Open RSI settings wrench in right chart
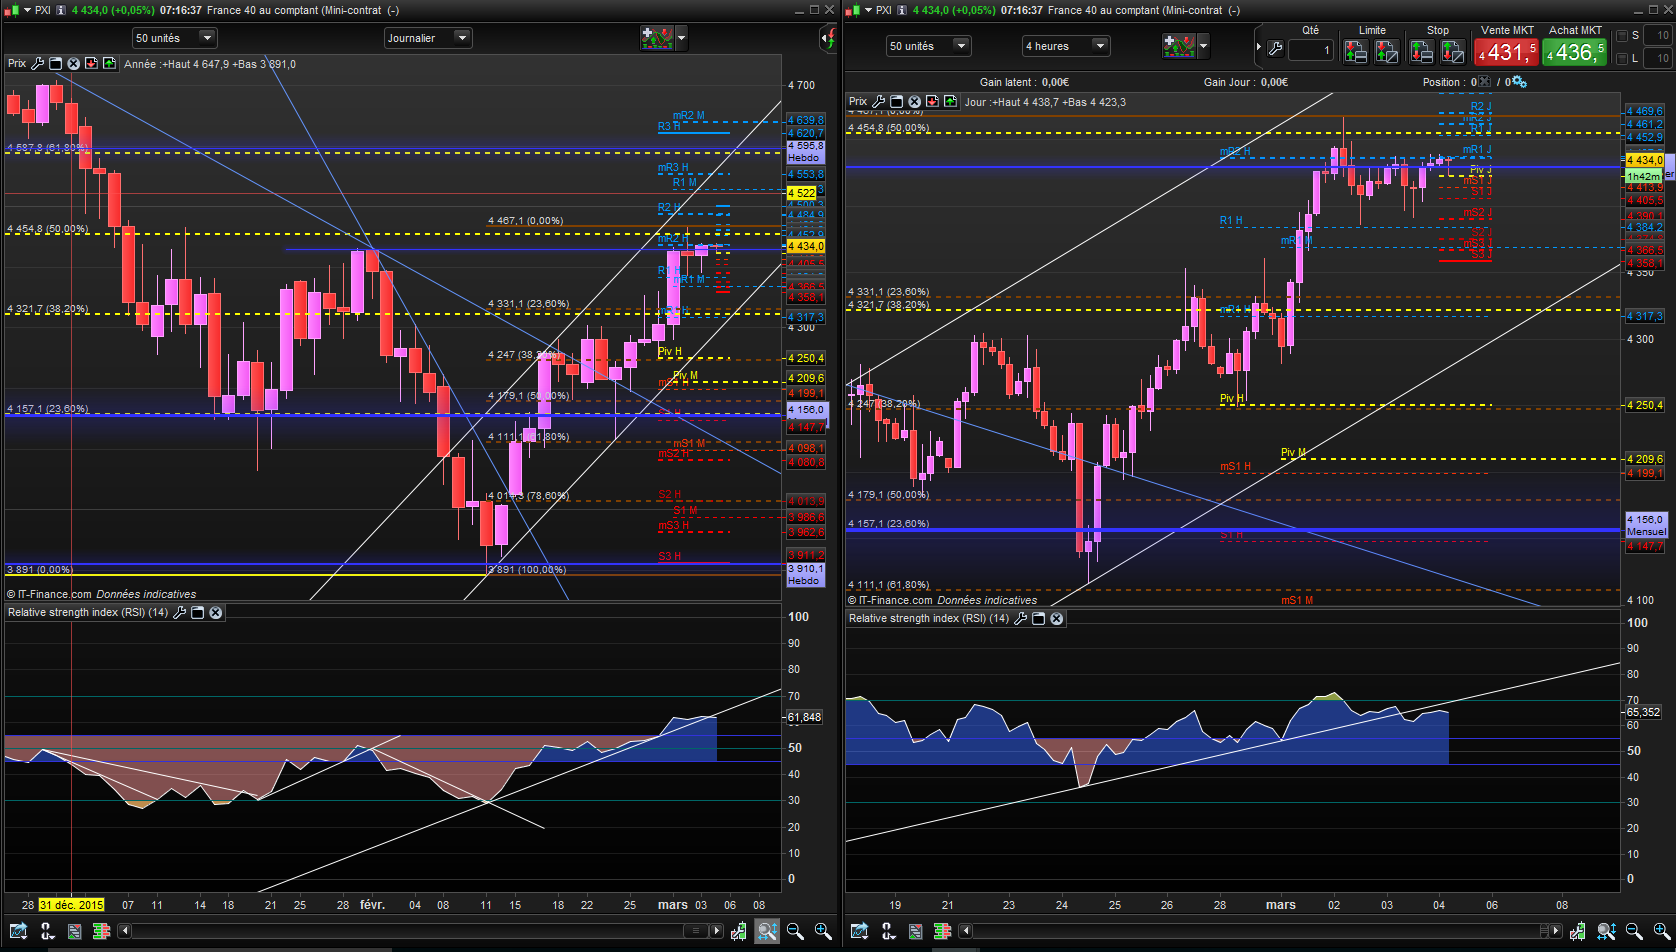Image resolution: width=1676 pixels, height=952 pixels. pyautogui.click(x=1021, y=618)
